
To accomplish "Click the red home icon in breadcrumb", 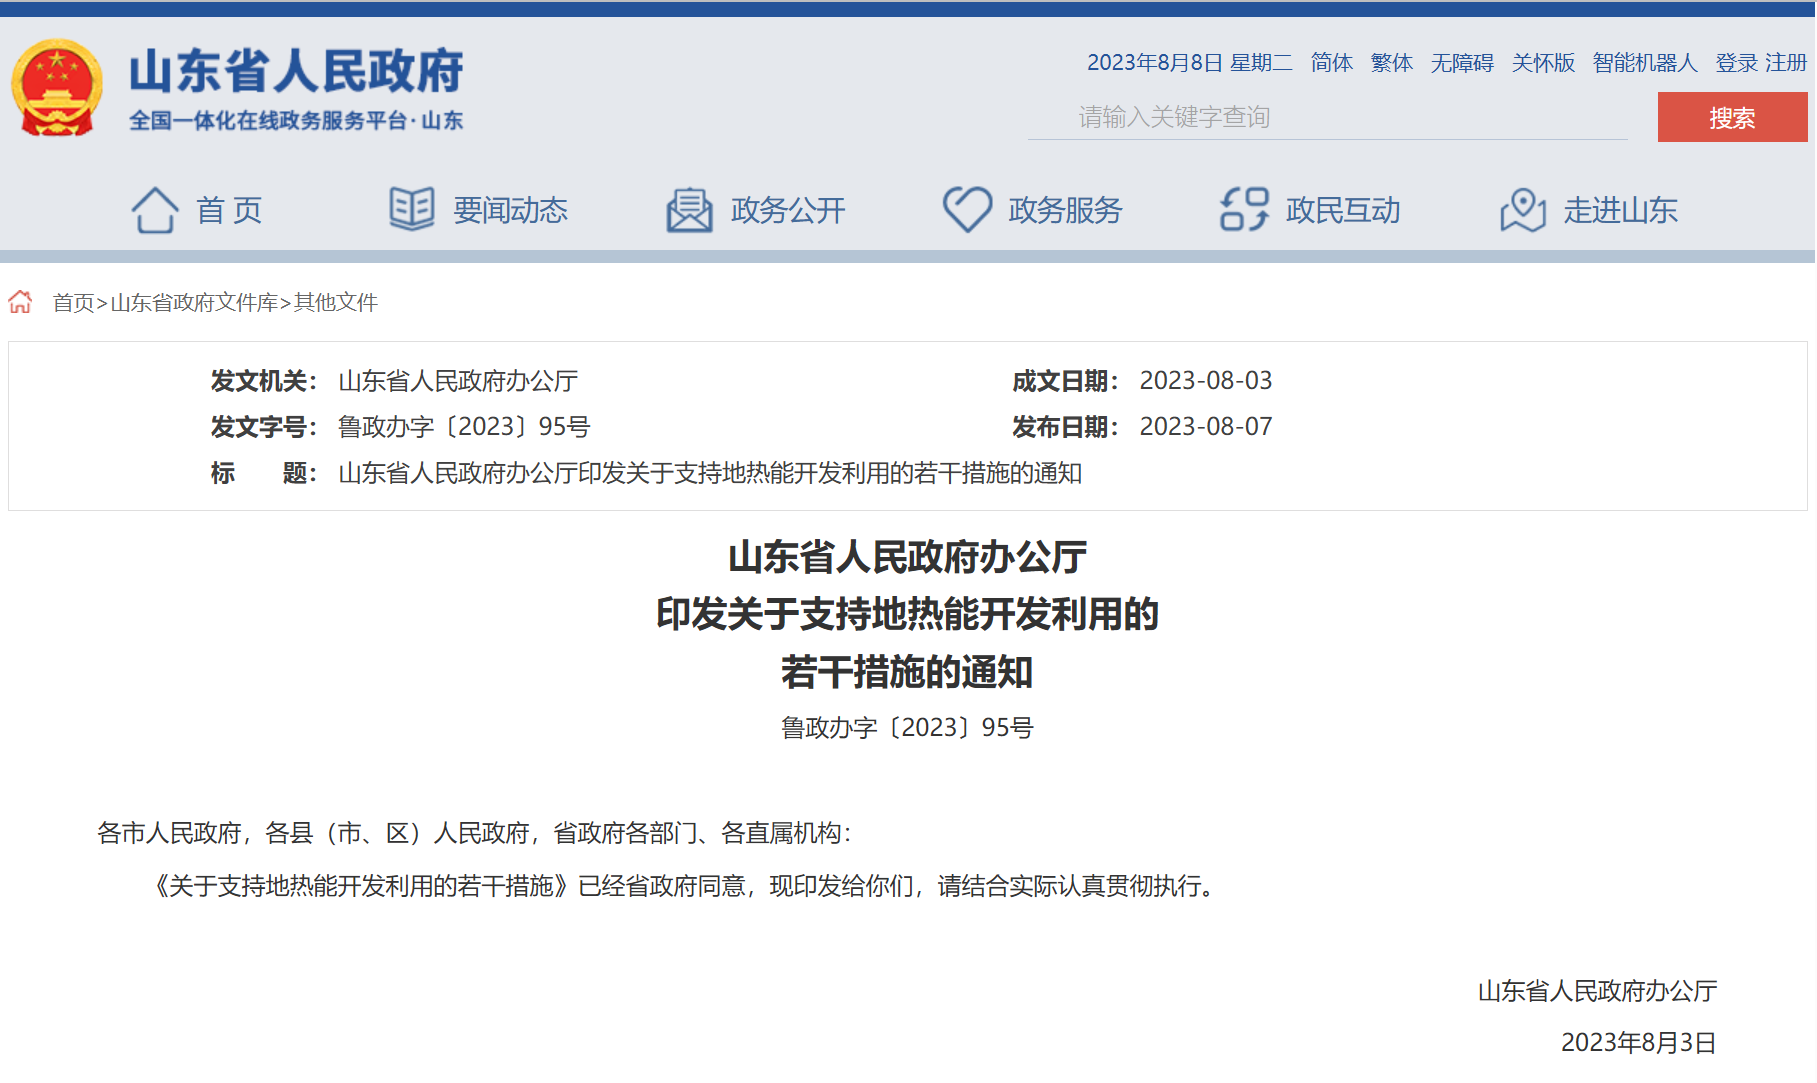I will pos(21,302).
